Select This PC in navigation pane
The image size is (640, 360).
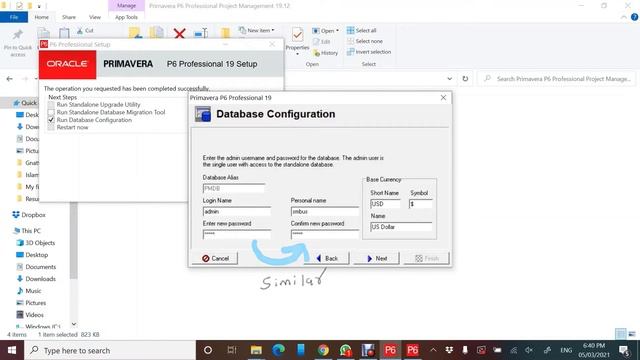(27, 231)
